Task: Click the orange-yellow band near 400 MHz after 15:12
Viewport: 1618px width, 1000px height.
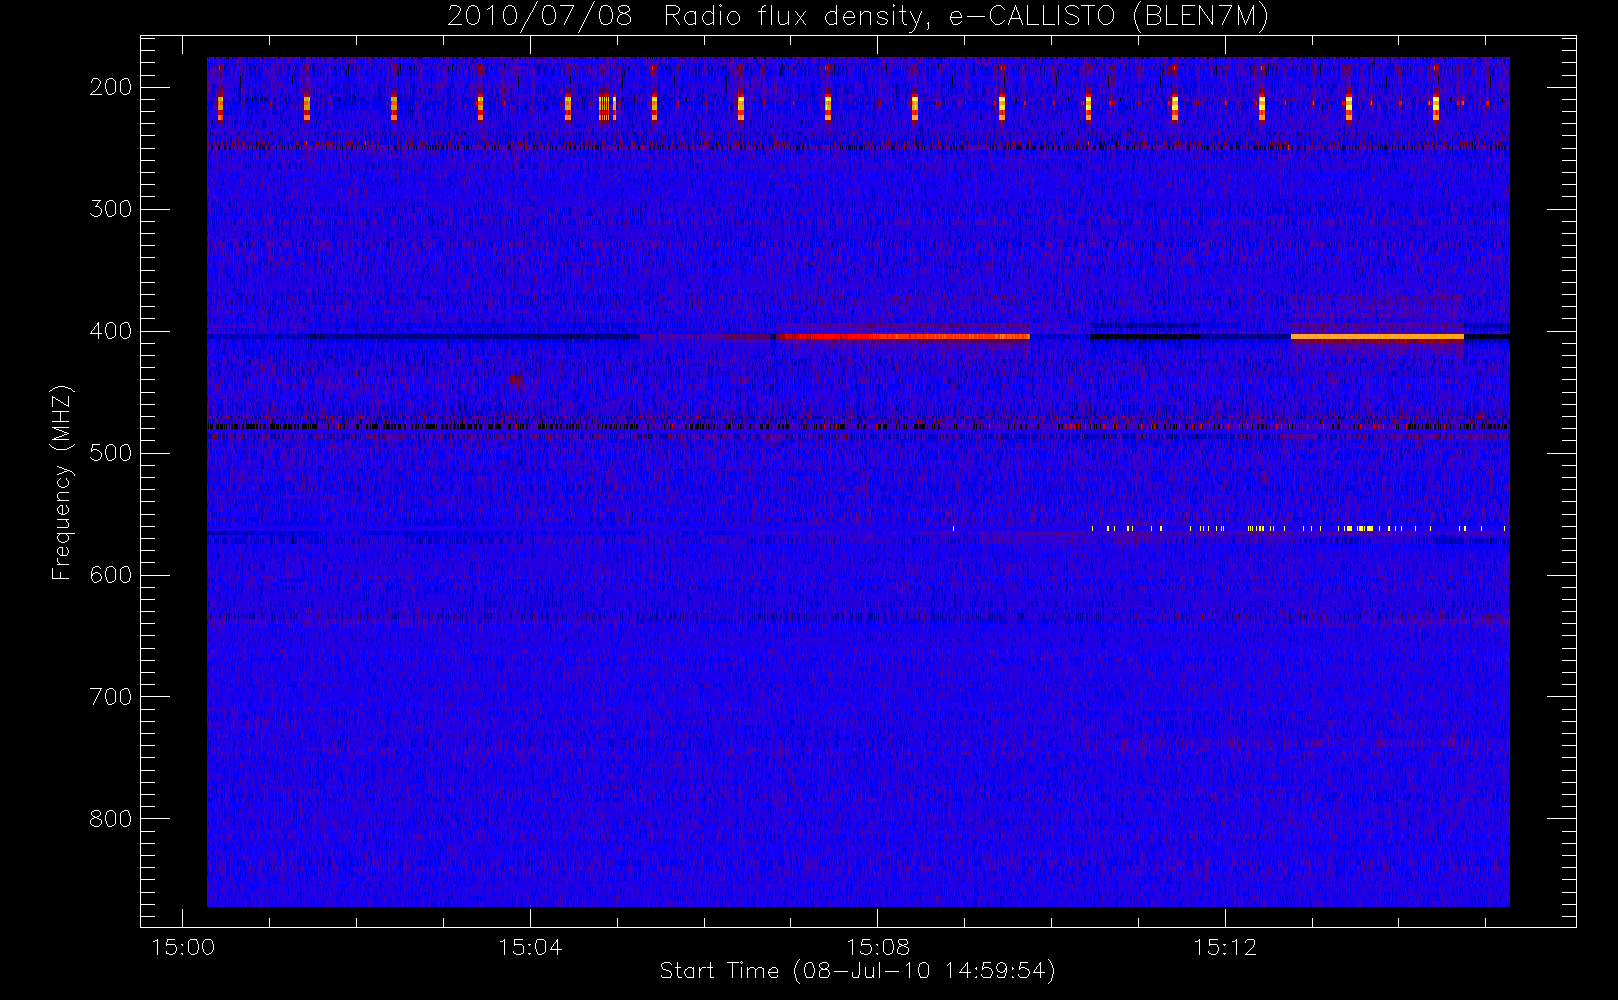Action: pos(1377,337)
